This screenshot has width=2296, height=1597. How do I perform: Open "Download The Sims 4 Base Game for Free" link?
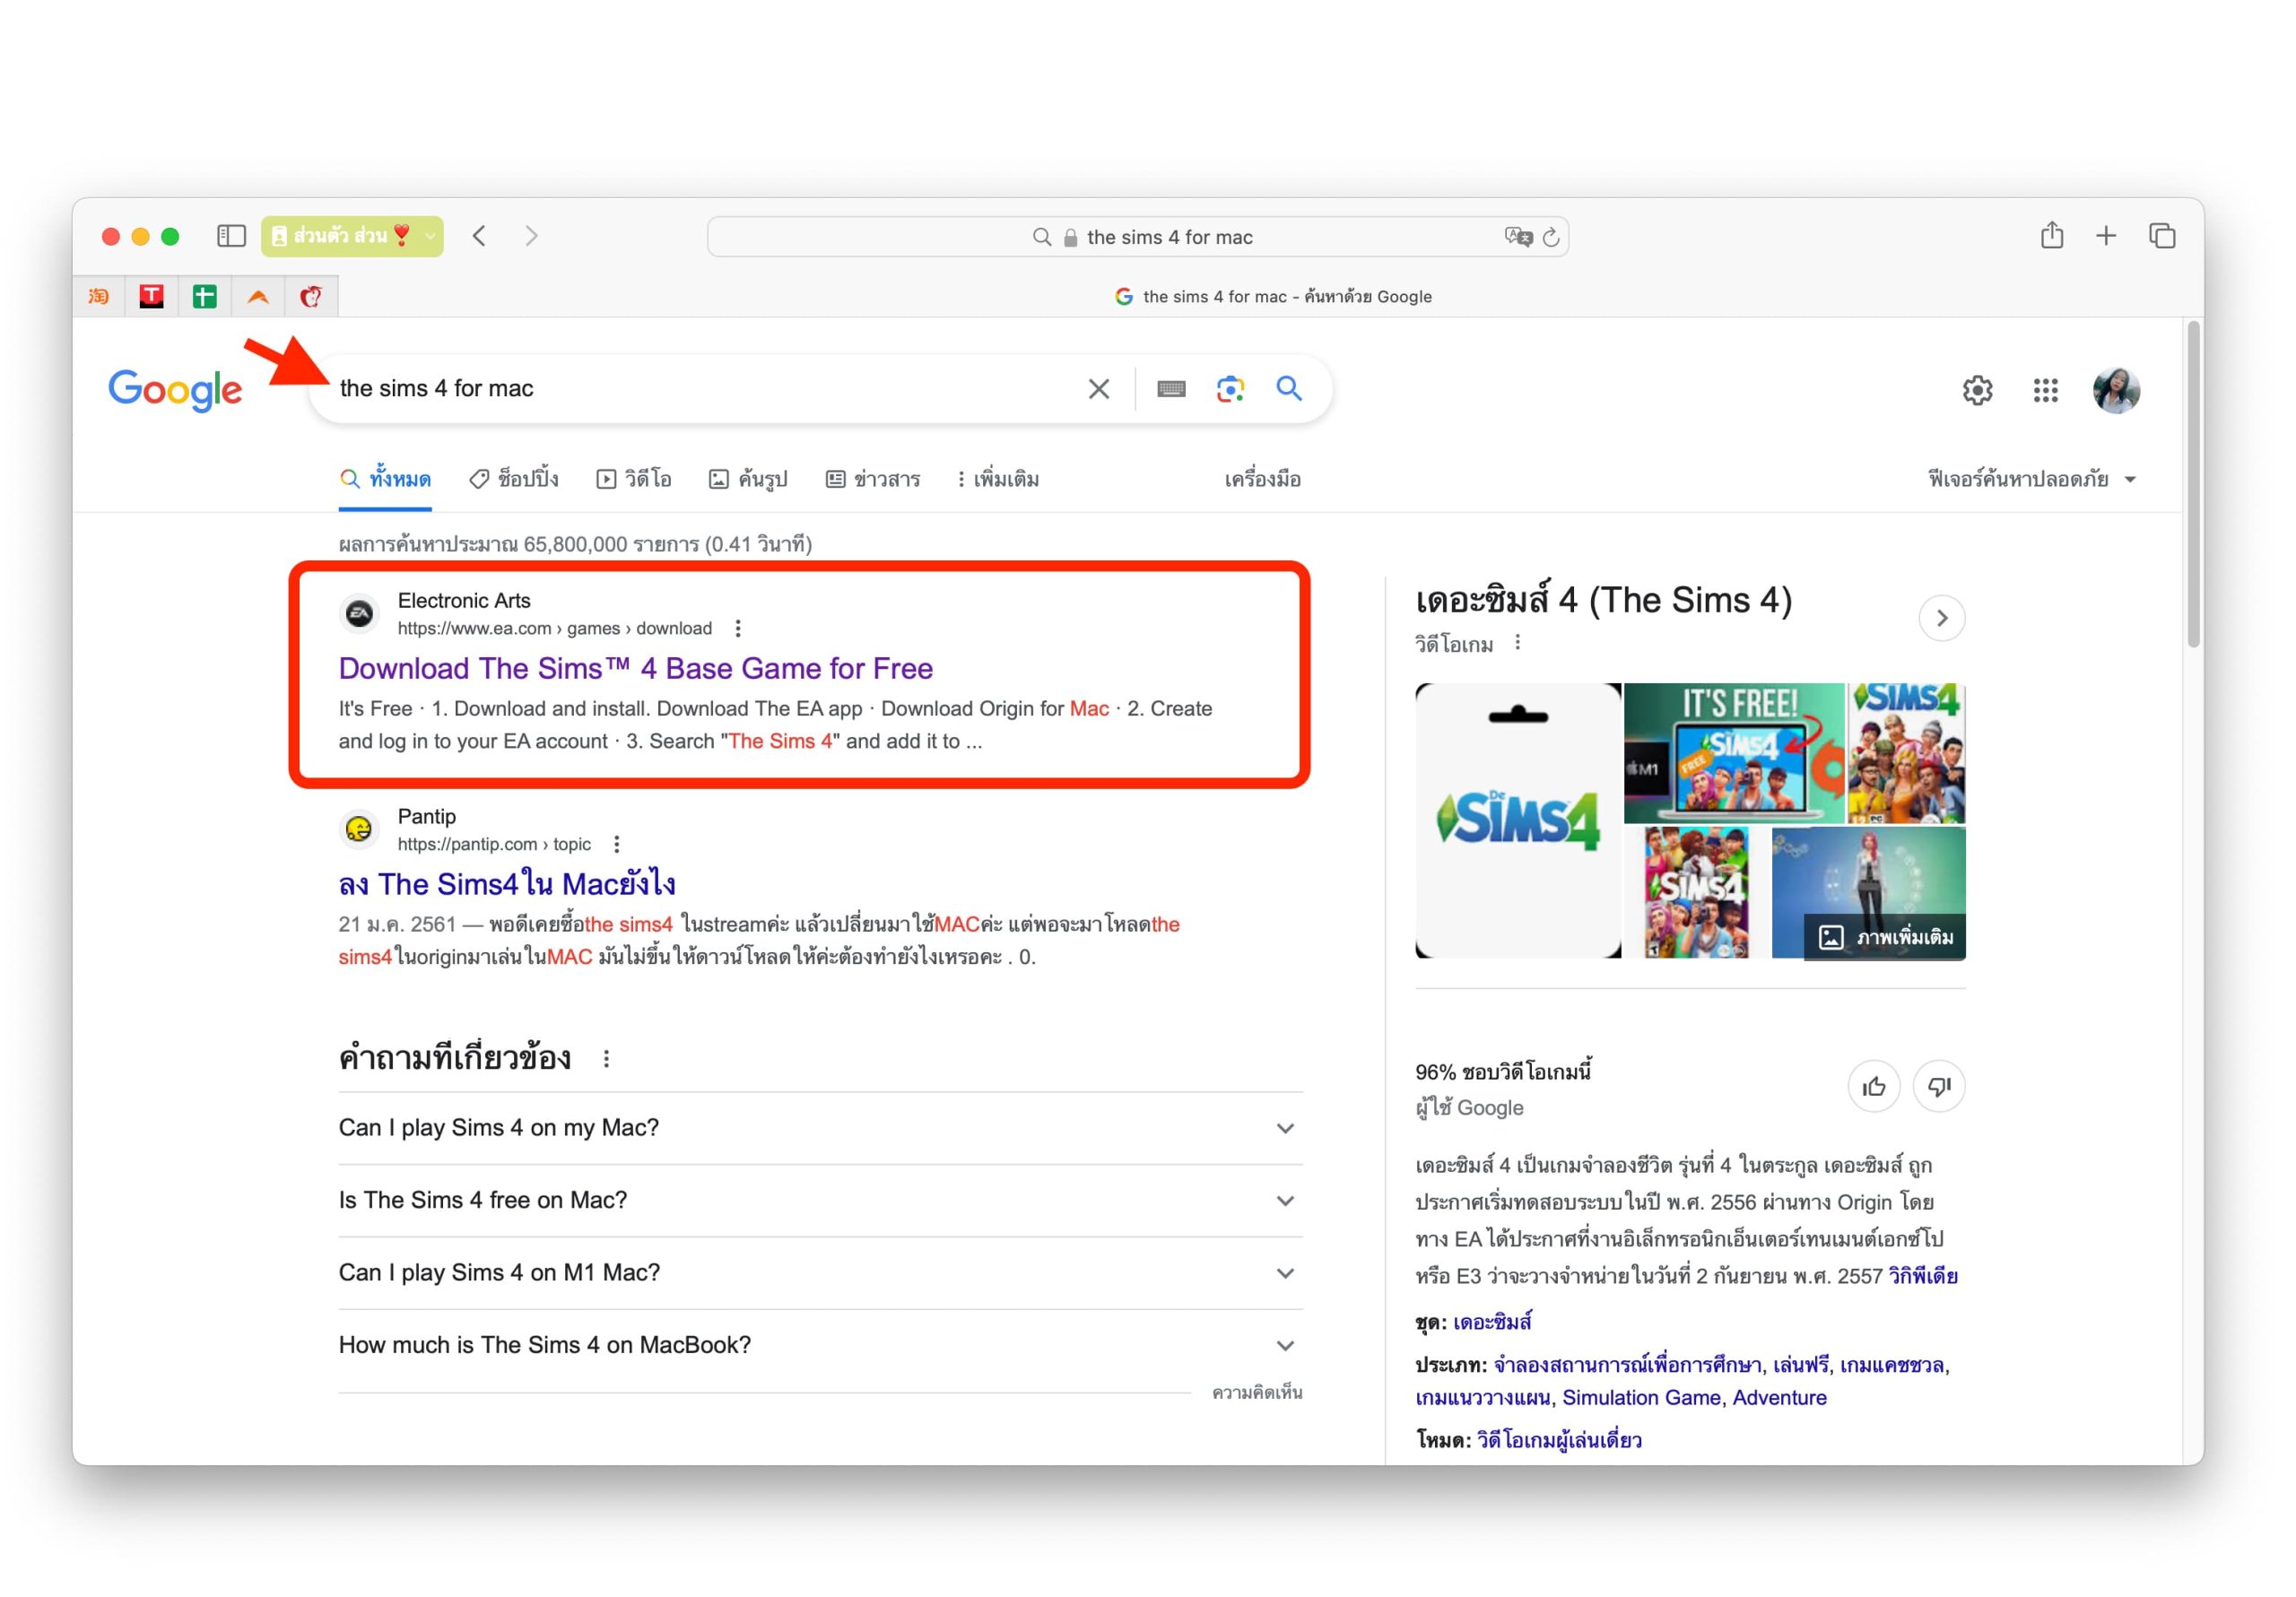pos(635,668)
